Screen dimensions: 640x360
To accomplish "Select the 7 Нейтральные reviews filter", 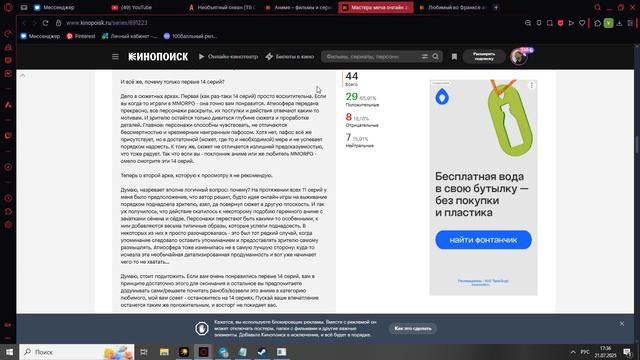I will [359, 140].
